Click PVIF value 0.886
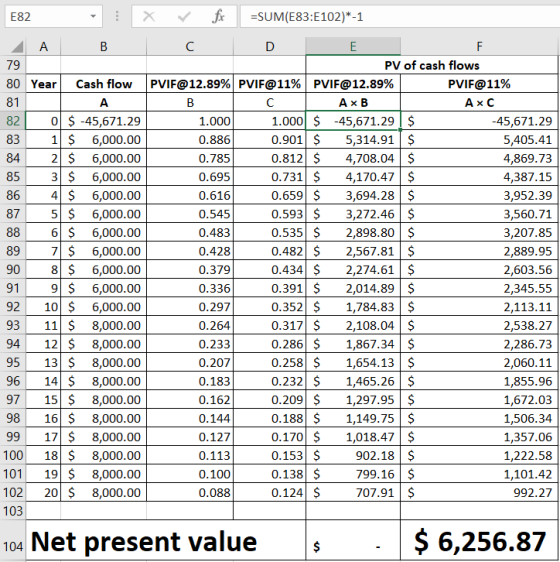 [190, 139]
